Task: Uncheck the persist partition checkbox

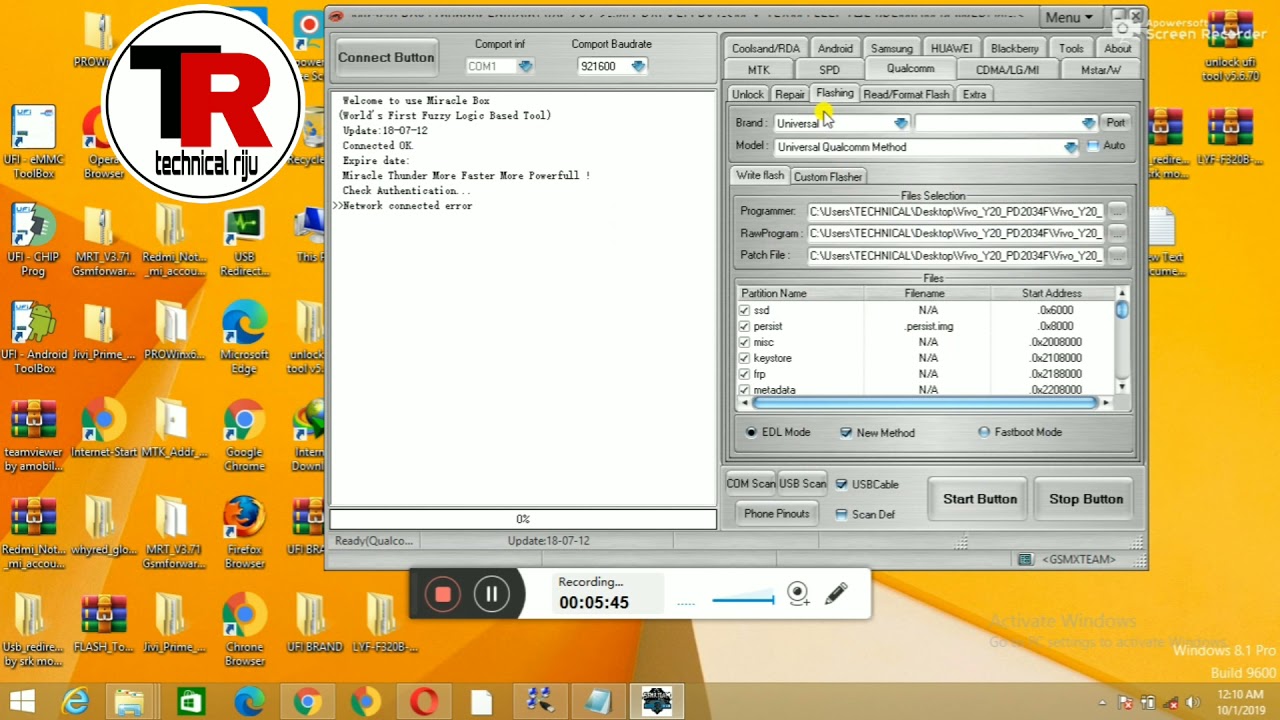Action: [744, 326]
